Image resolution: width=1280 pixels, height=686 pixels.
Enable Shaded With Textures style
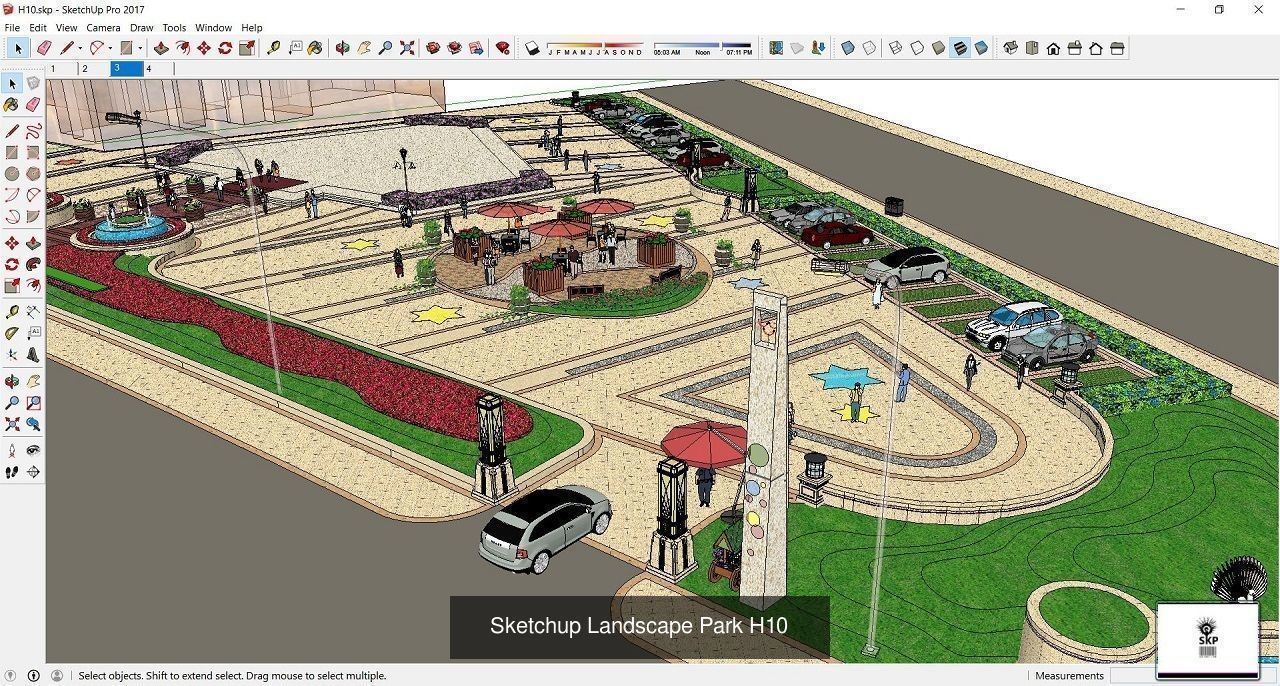tap(960, 48)
